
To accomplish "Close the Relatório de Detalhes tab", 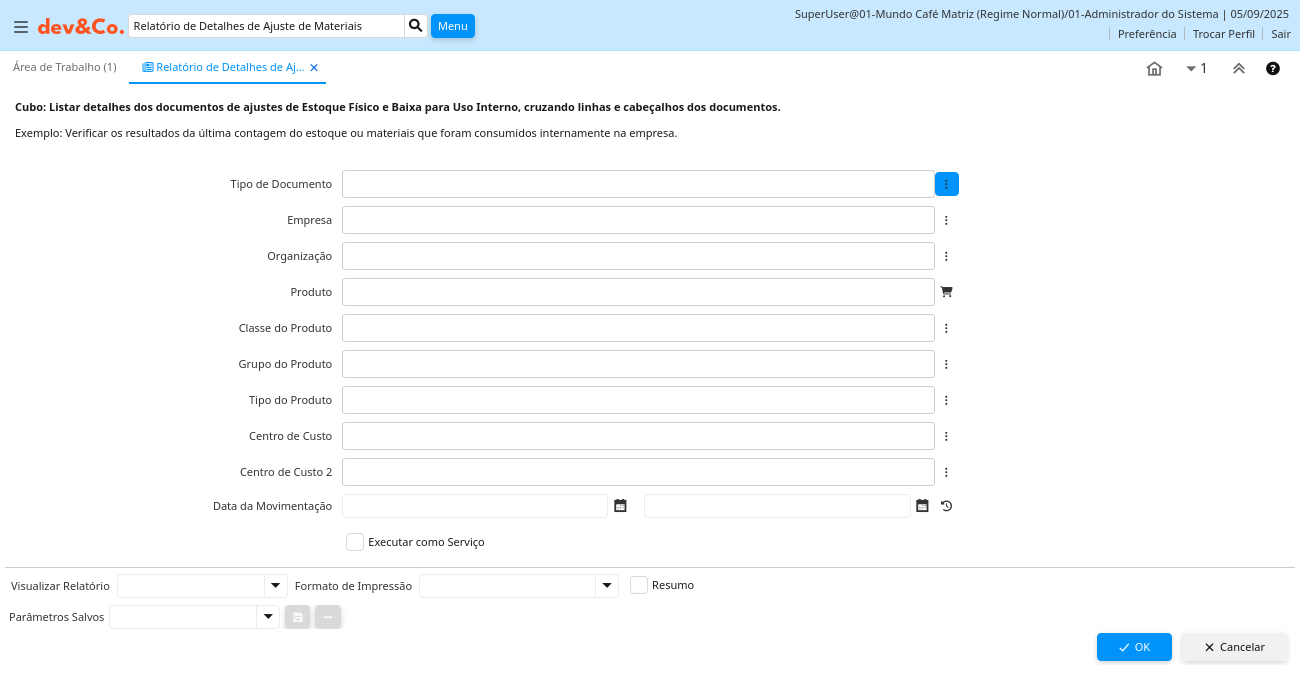I will [x=314, y=68].
